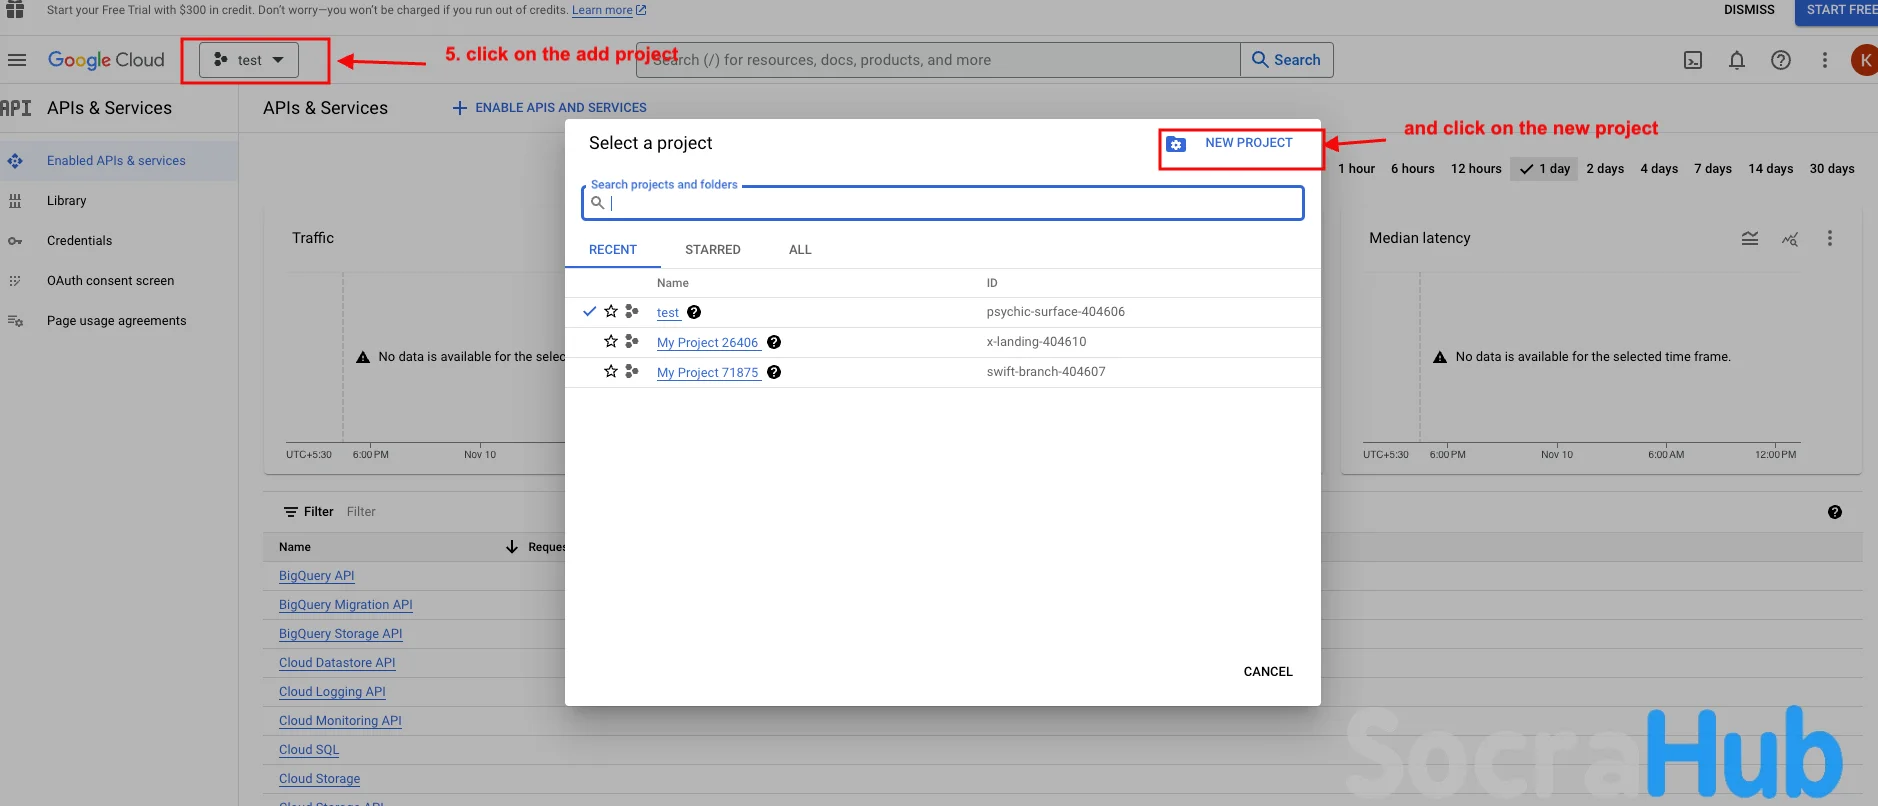This screenshot has width=1878, height=806.
Task: Click help icon next to My Project 26406
Action: pyautogui.click(x=774, y=342)
